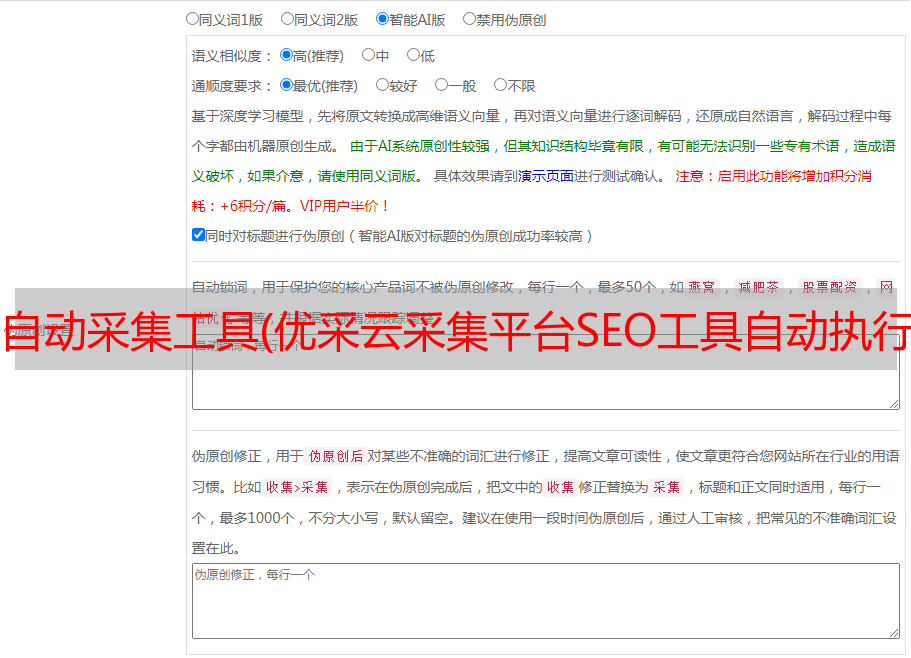This screenshot has width=911, height=658.
Task: Choose the 禁用伪原创 radio option
Action: pyautogui.click(x=469, y=19)
